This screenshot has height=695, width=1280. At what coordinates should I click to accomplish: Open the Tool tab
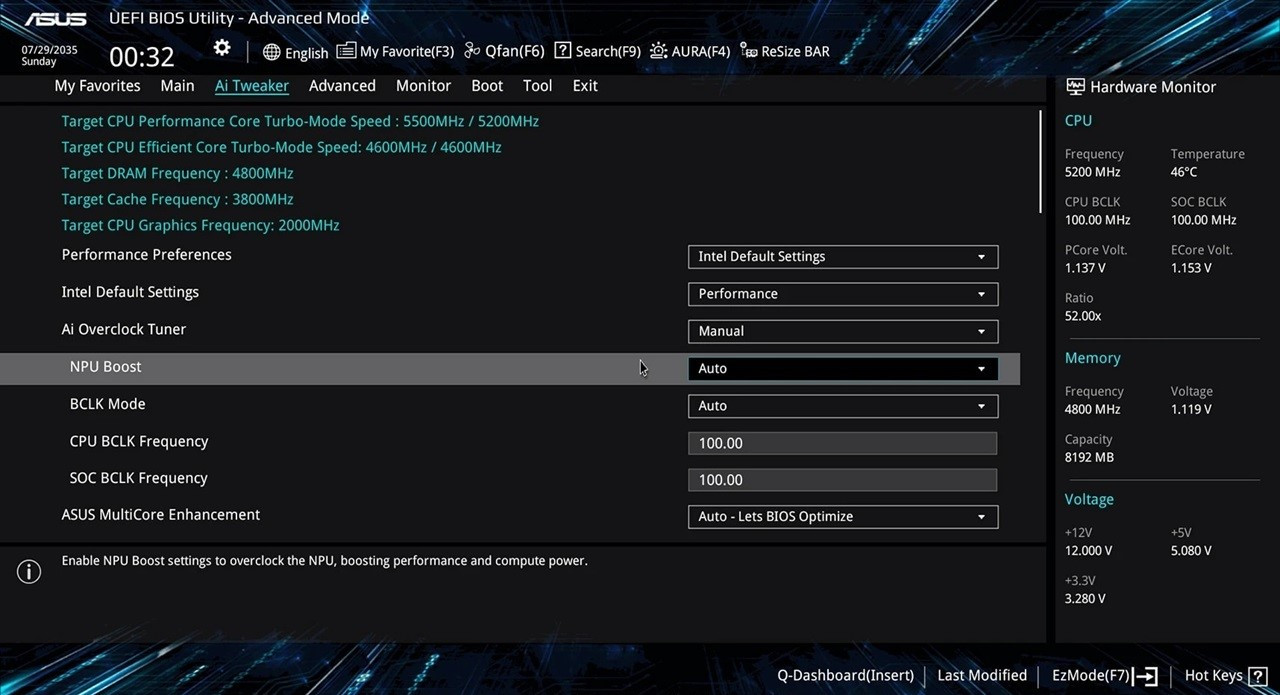[x=537, y=86]
